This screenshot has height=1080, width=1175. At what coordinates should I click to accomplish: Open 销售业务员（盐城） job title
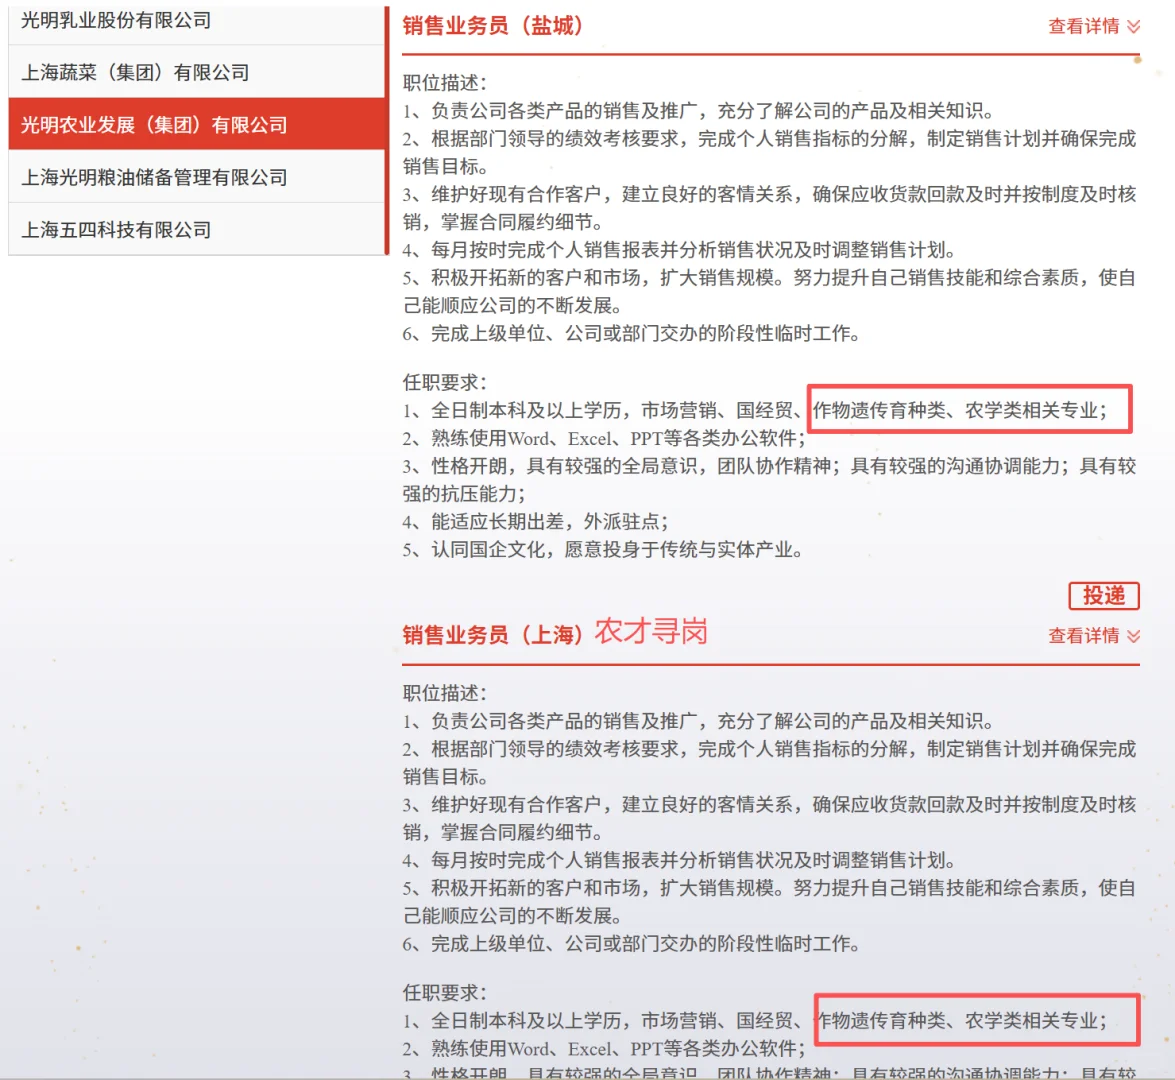point(493,25)
